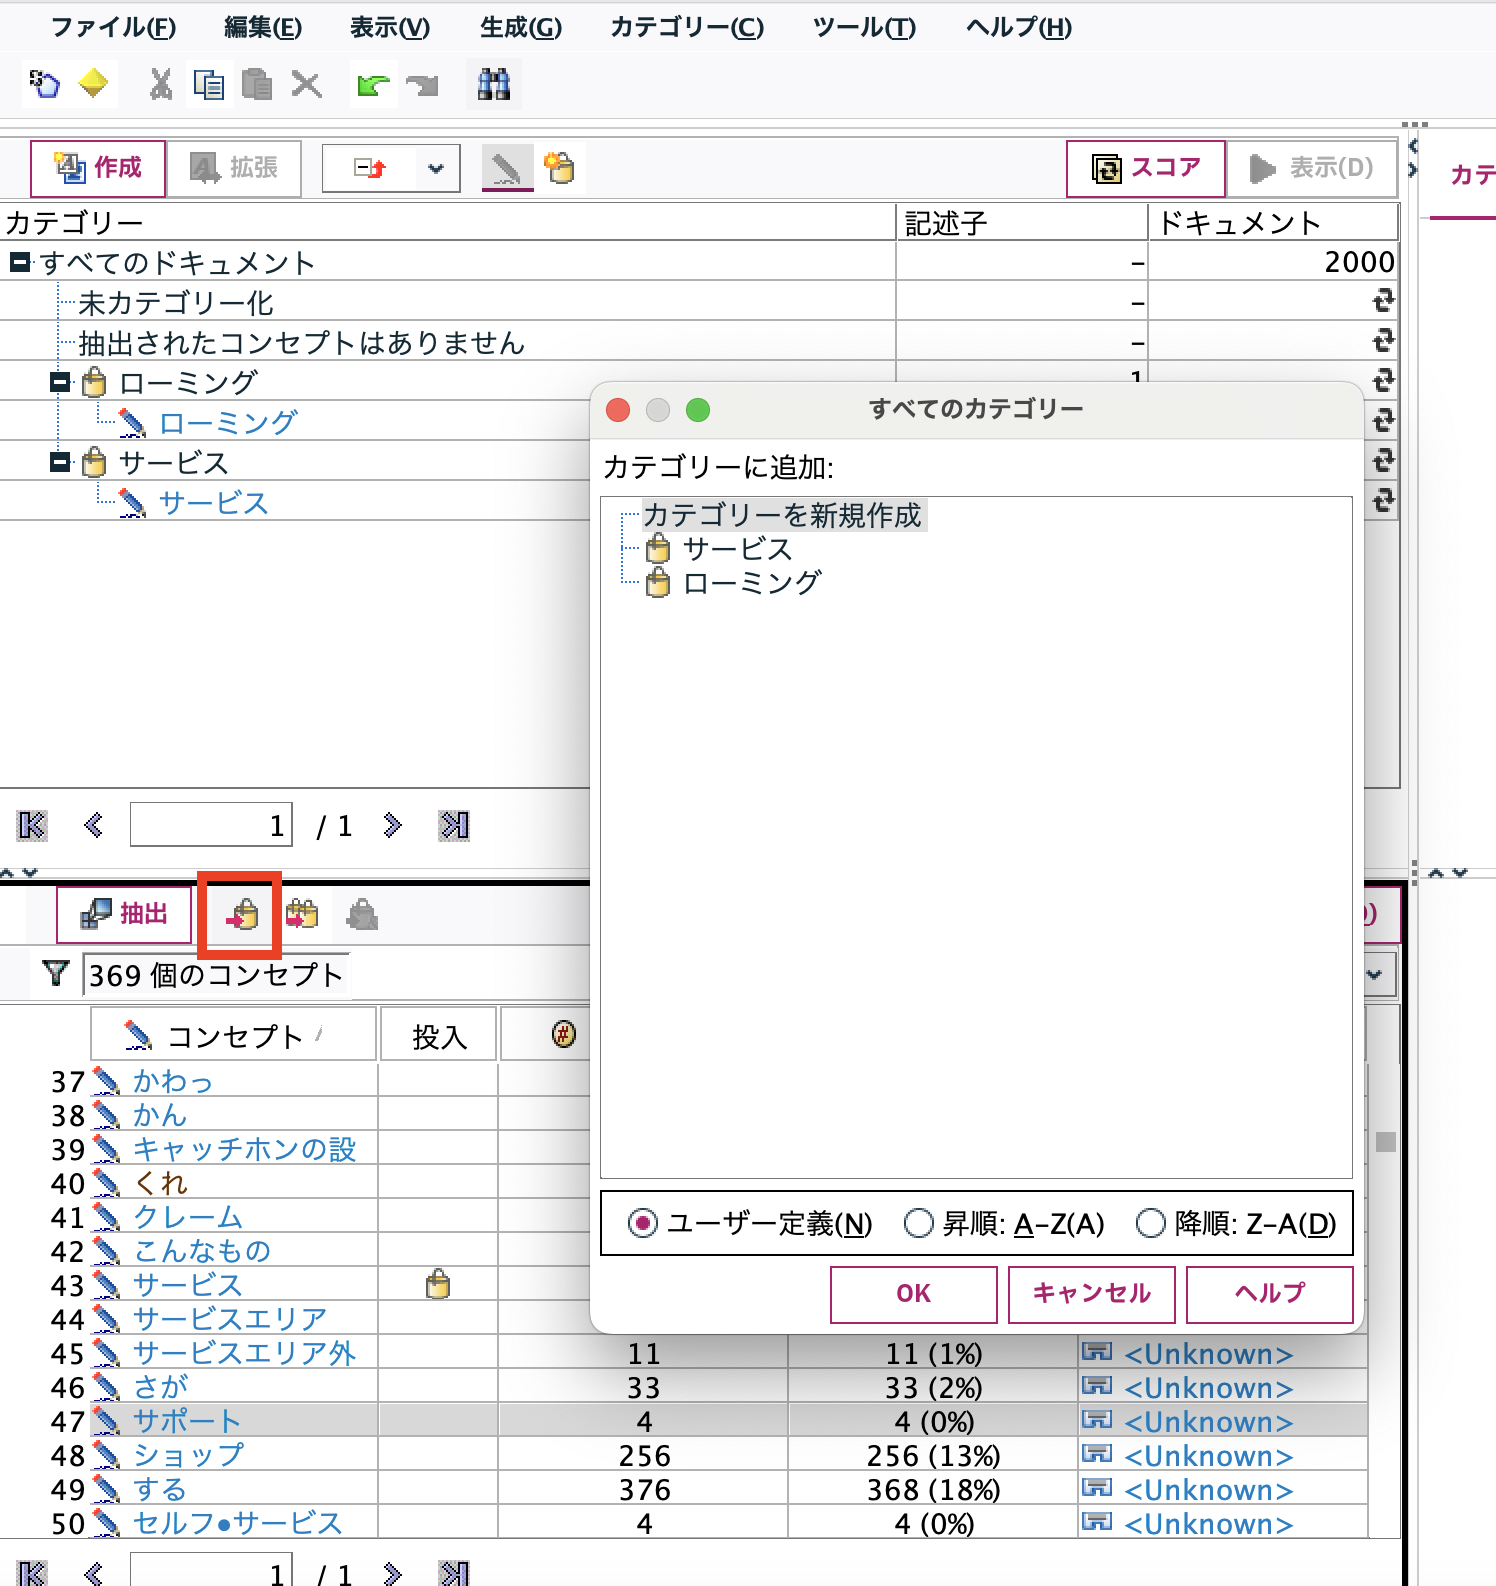Click the funnel filter icon

pos(56,973)
